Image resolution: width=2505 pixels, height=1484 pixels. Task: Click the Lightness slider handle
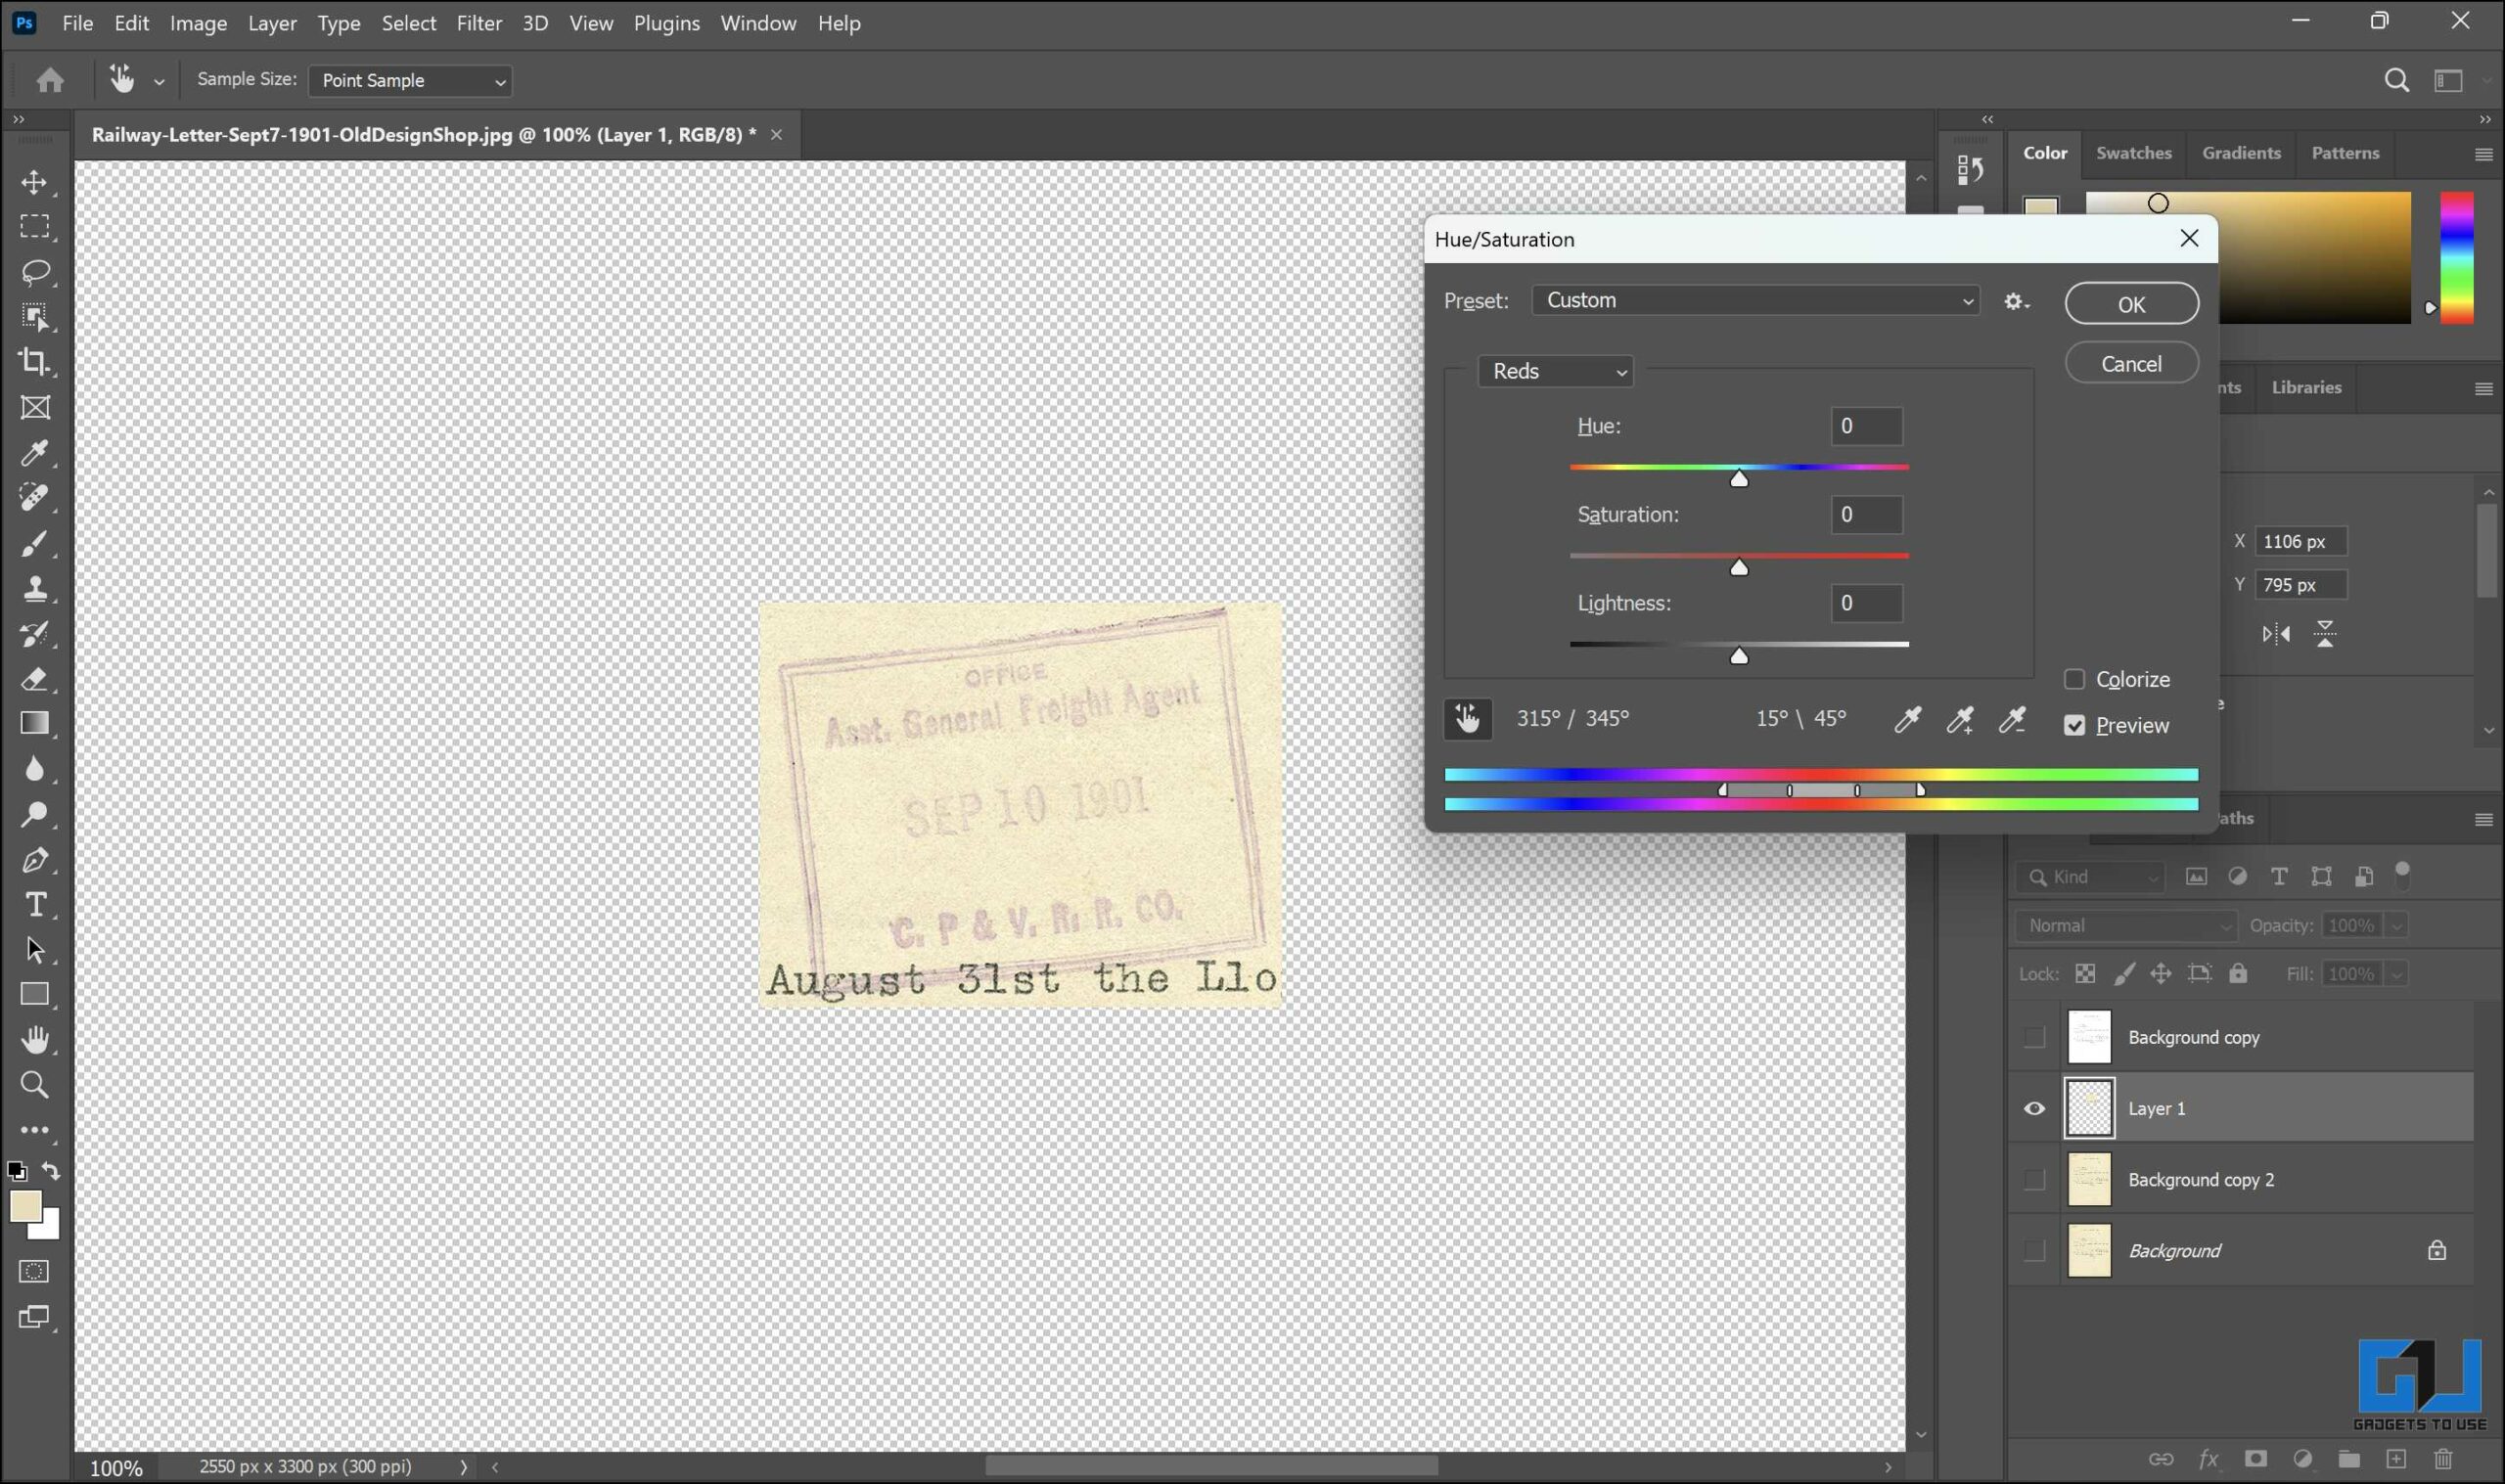pyautogui.click(x=1739, y=656)
